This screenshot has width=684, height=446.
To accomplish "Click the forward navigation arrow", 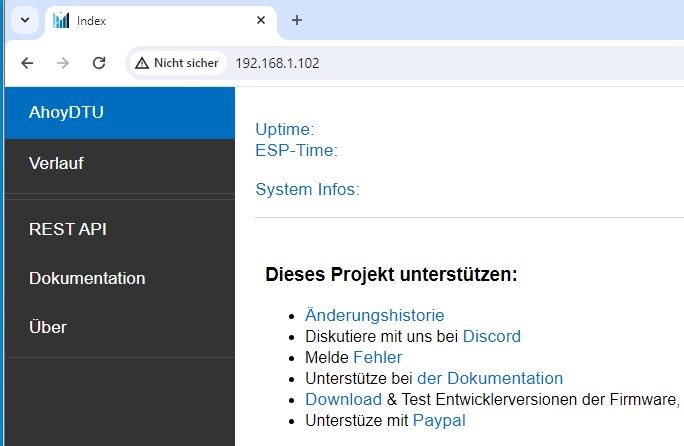I will (63, 62).
